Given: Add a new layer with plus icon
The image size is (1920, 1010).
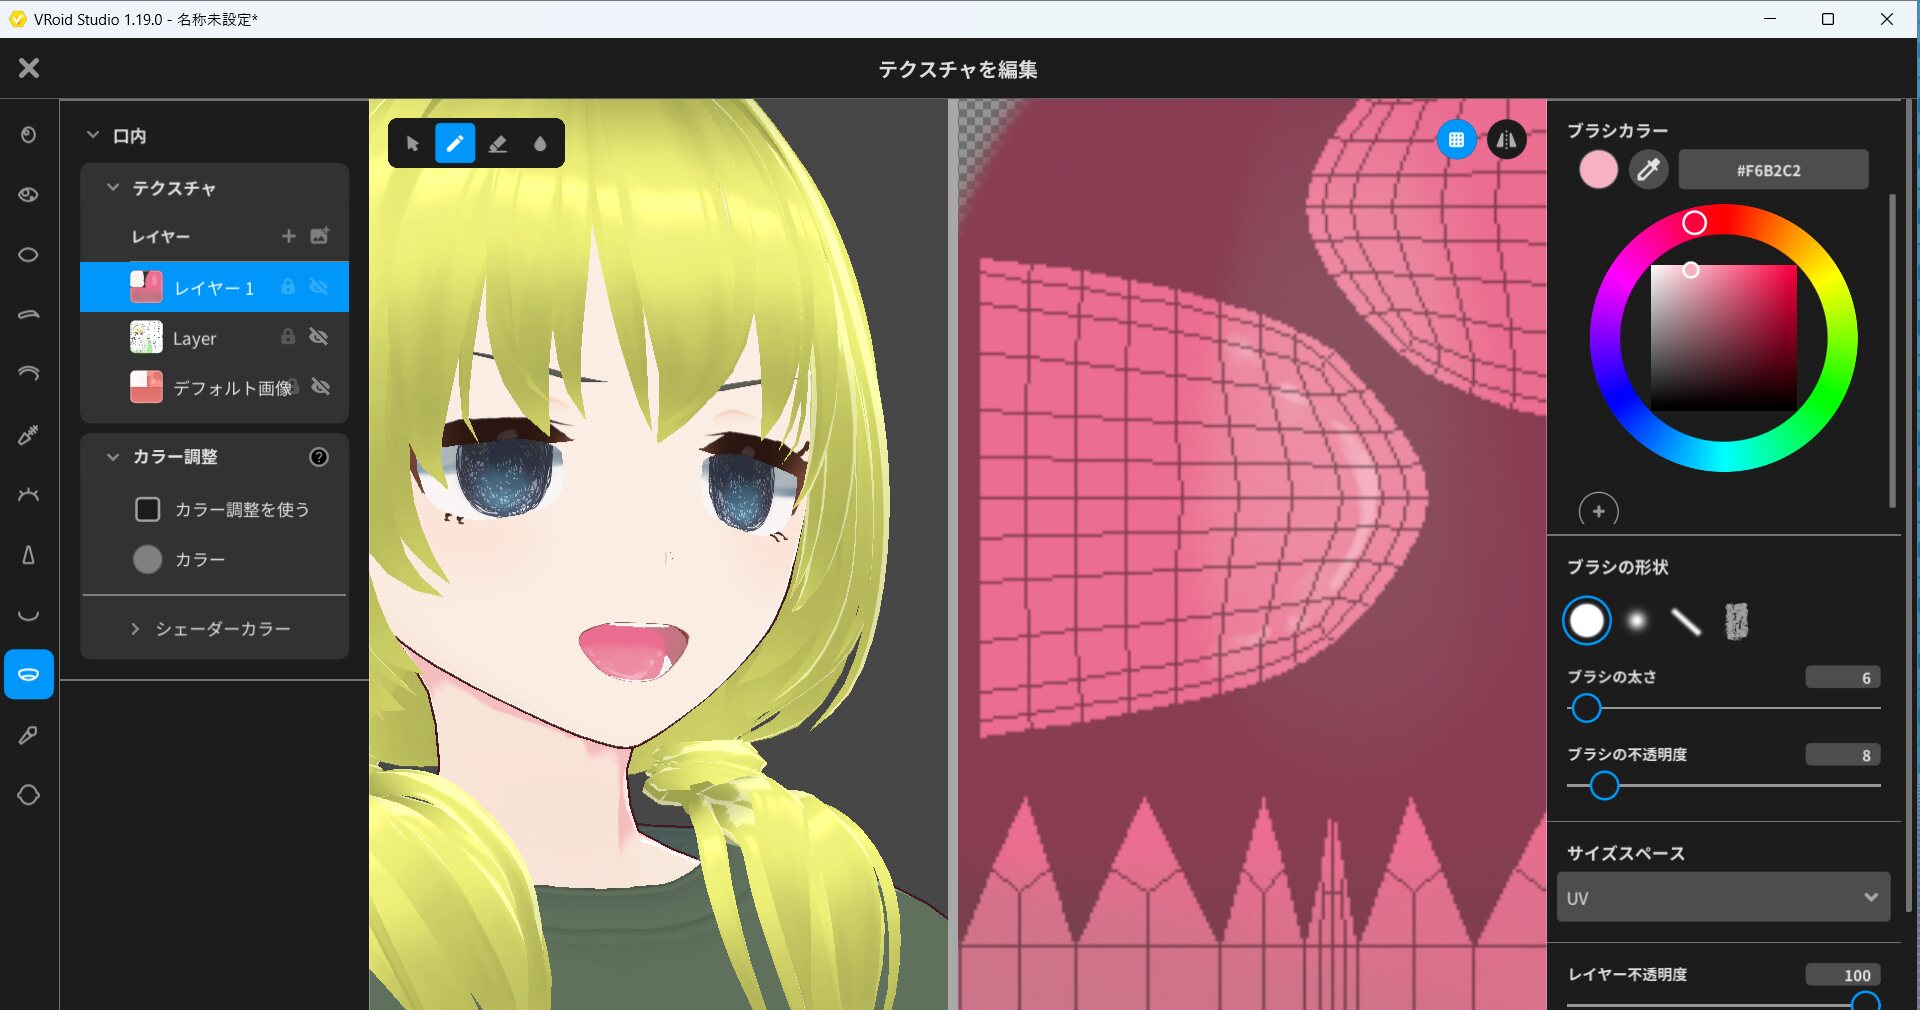Looking at the screenshot, I should coord(289,236).
